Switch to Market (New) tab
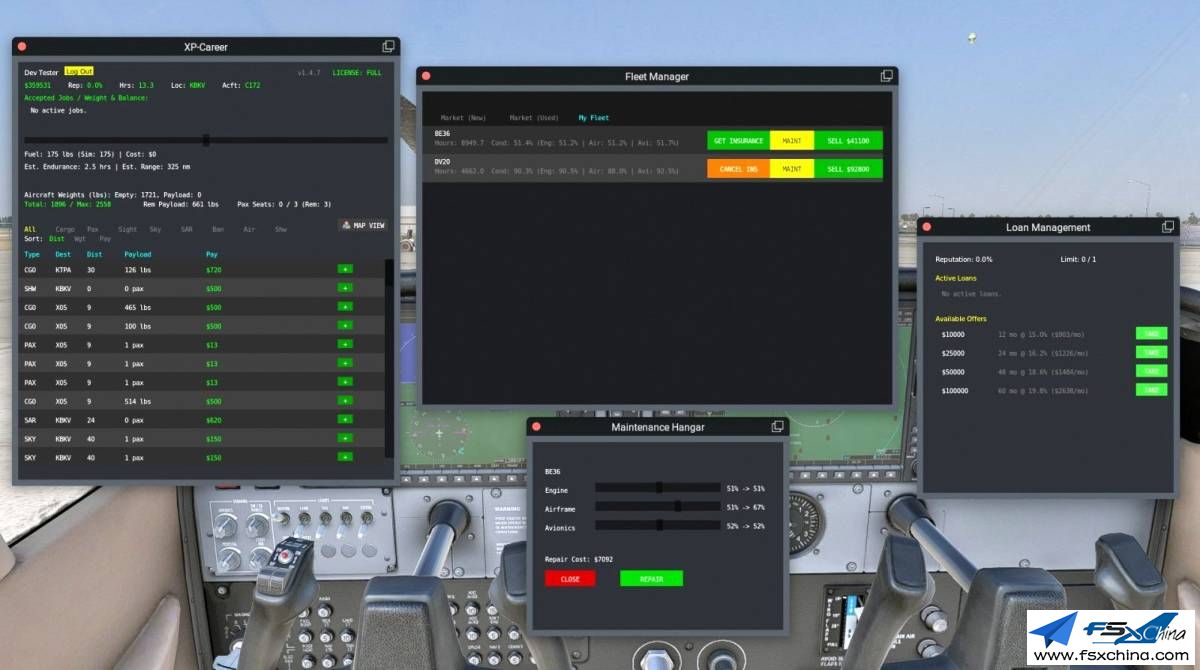Screen dimensions: 1200x670 (x=463, y=118)
